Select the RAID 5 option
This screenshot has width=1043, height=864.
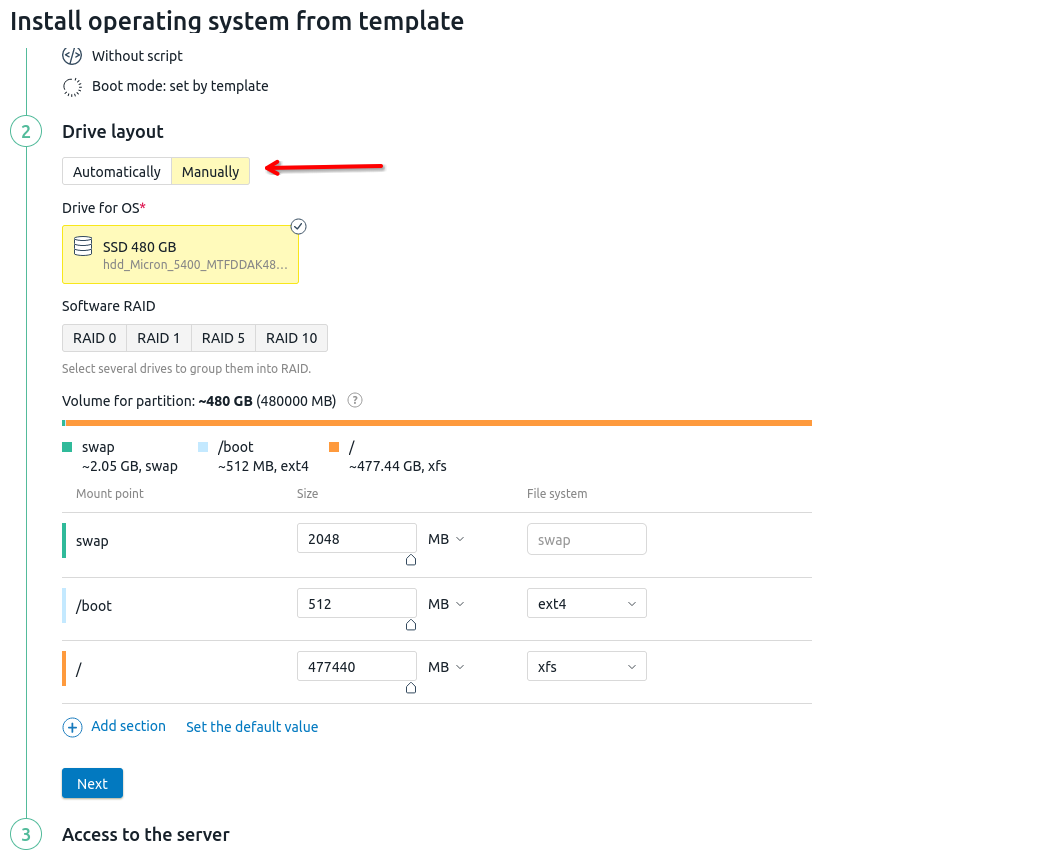point(222,337)
